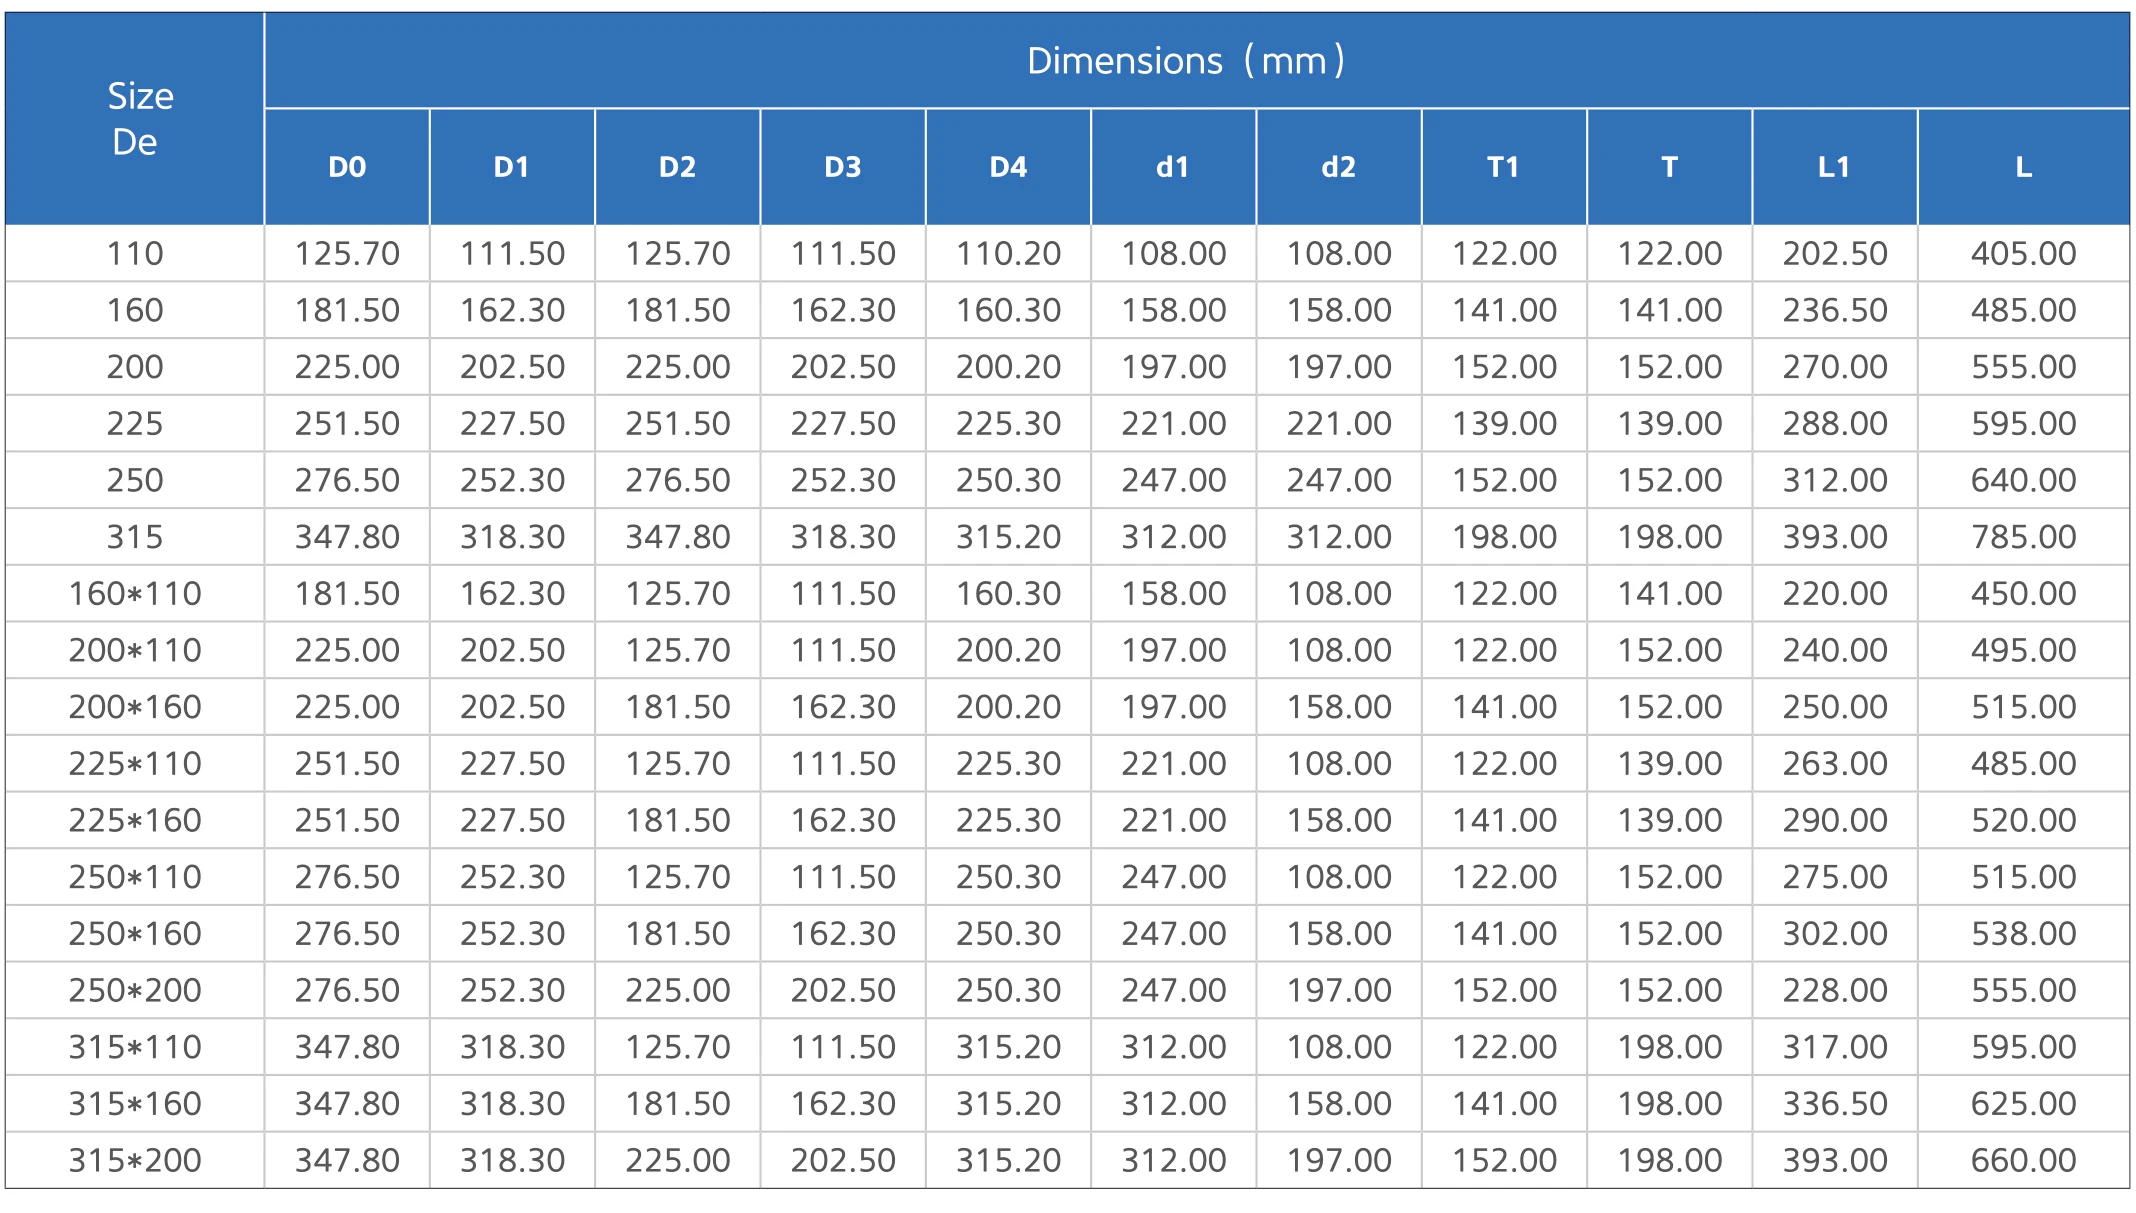2136x1213 pixels.
Task: Select the D3 column header
Action: (x=843, y=167)
